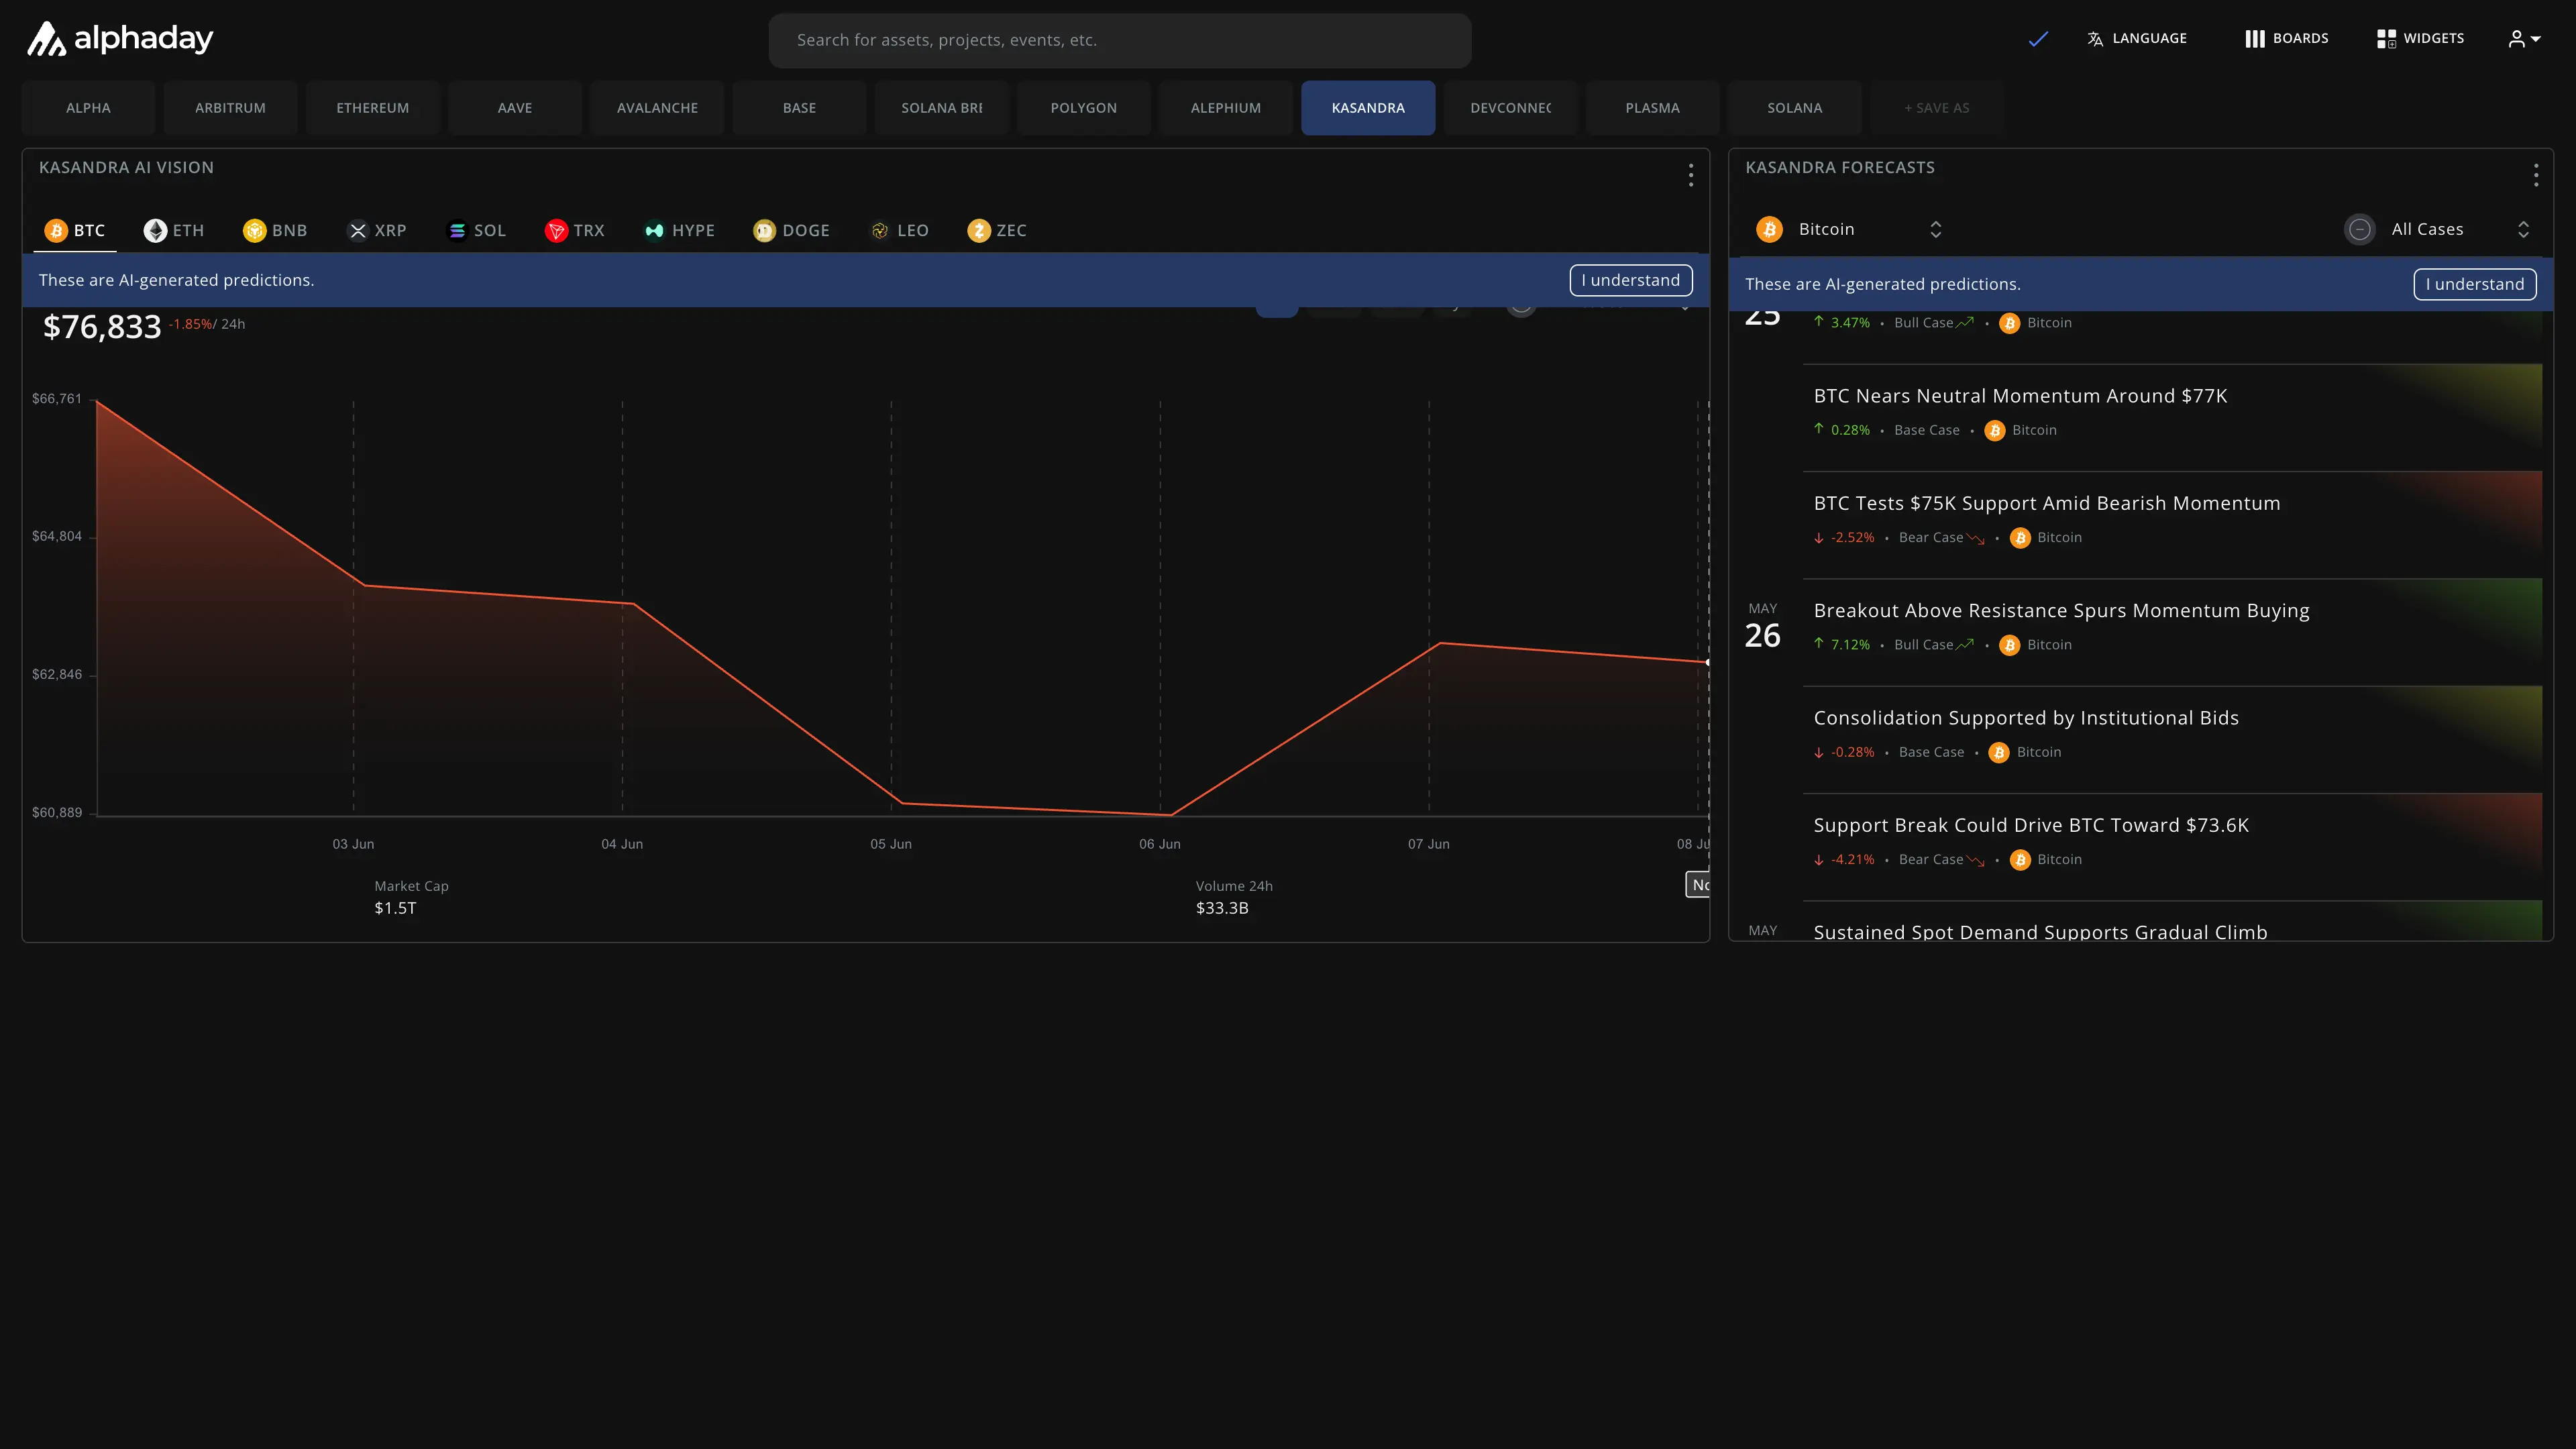This screenshot has height=1449, width=2576.
Task: Dismiss AI Vision notice with I understand
Action: tap(1630, 280)
